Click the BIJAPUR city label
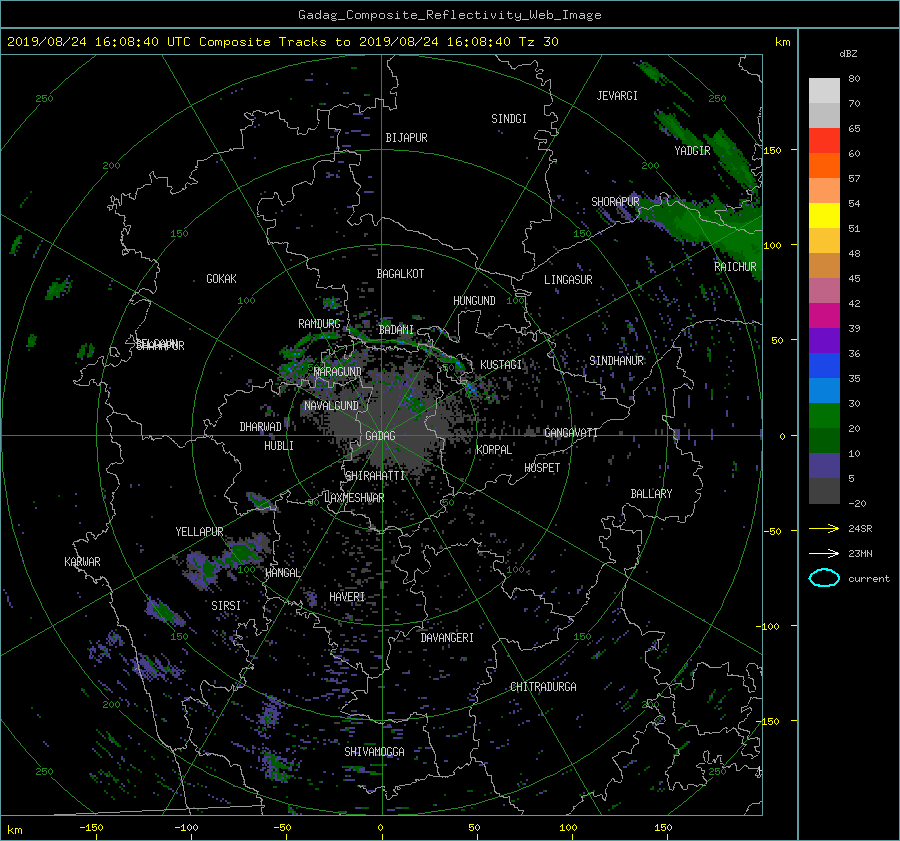Image resolution: width=900 pixels, height=841 pixels. tap(406, 138)
